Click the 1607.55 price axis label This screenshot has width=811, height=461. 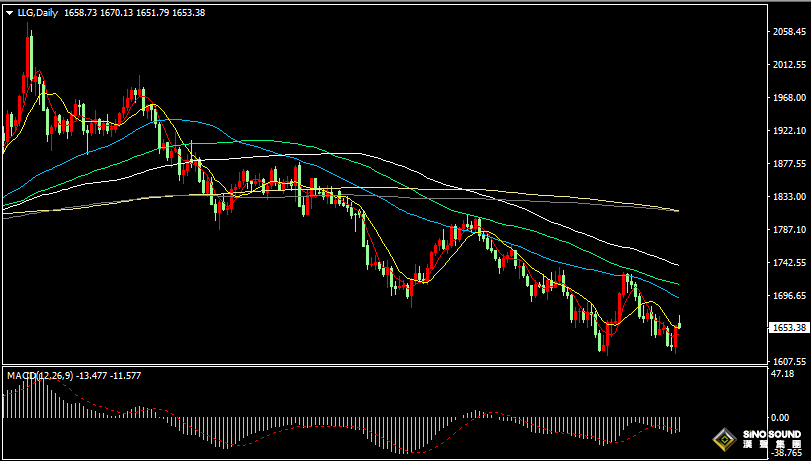[789, 362]
